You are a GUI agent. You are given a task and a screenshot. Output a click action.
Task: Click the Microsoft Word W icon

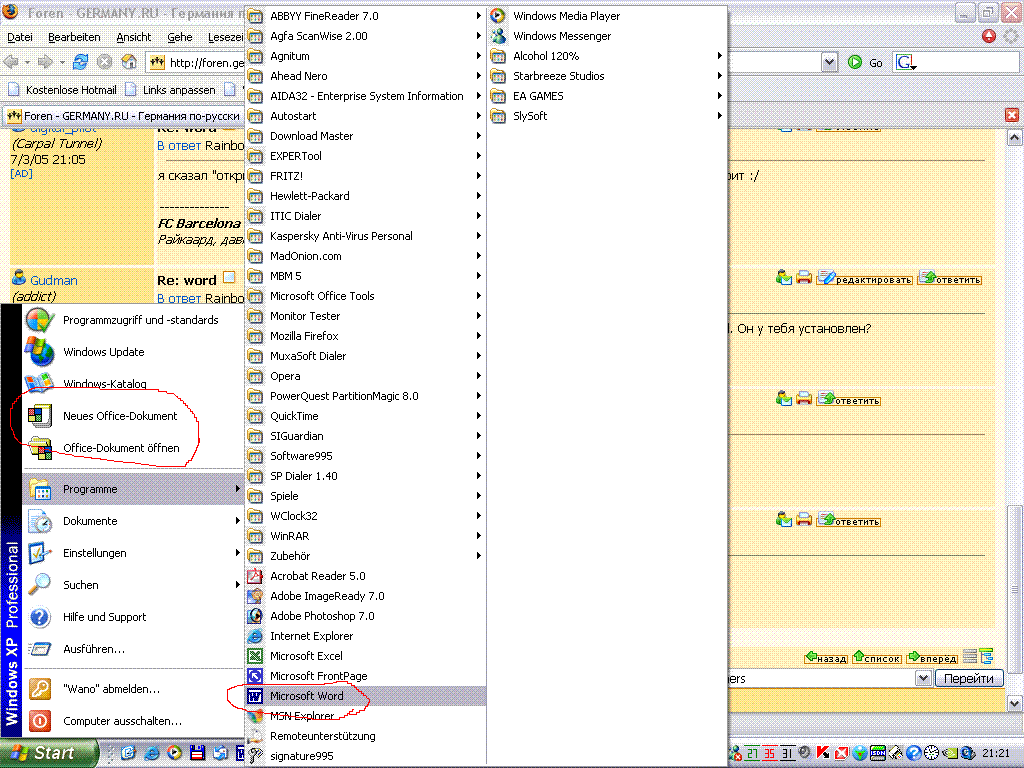tap(255, 696)
